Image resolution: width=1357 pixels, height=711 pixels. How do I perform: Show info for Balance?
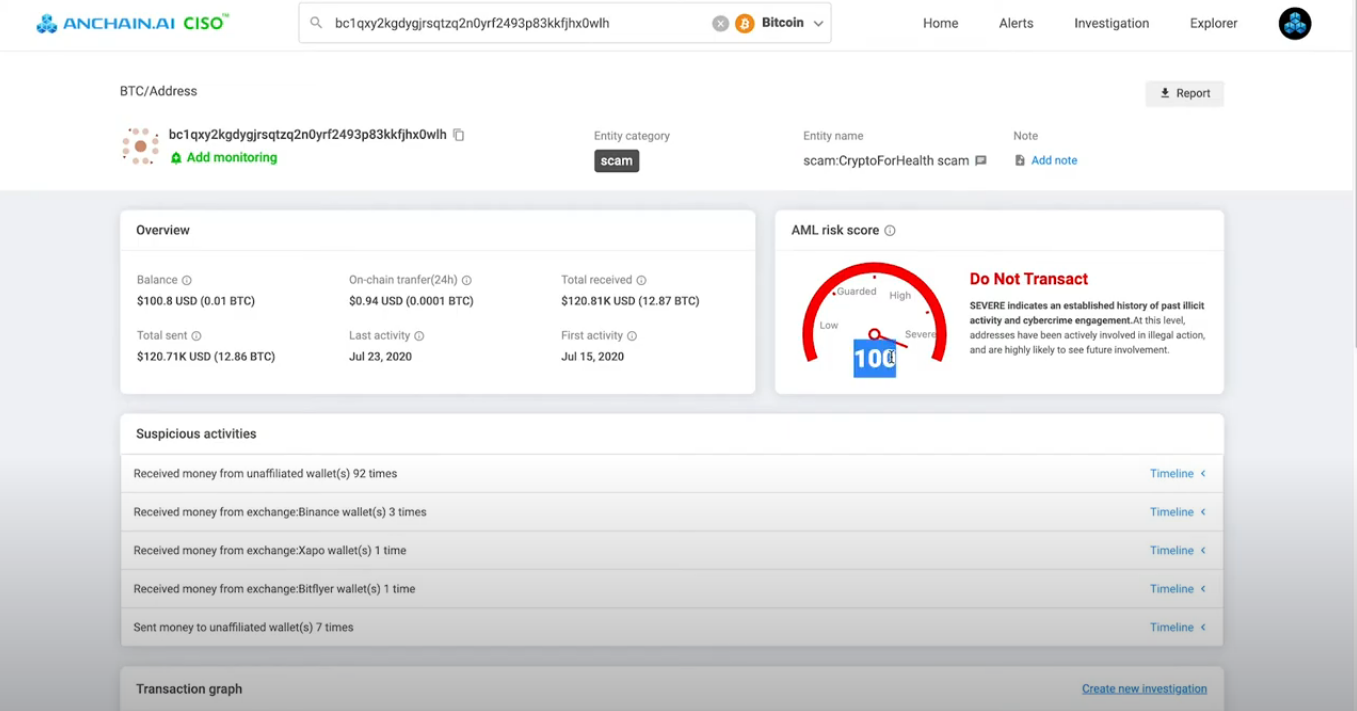tap(187, 281)
